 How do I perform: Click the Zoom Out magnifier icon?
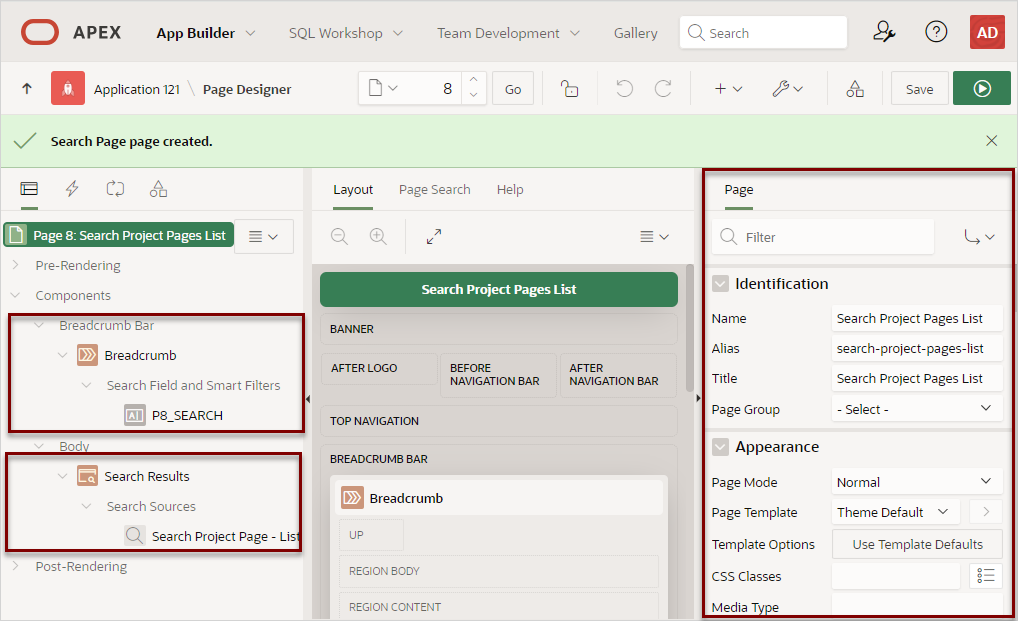pyautogui.click(x=340, y=236)
